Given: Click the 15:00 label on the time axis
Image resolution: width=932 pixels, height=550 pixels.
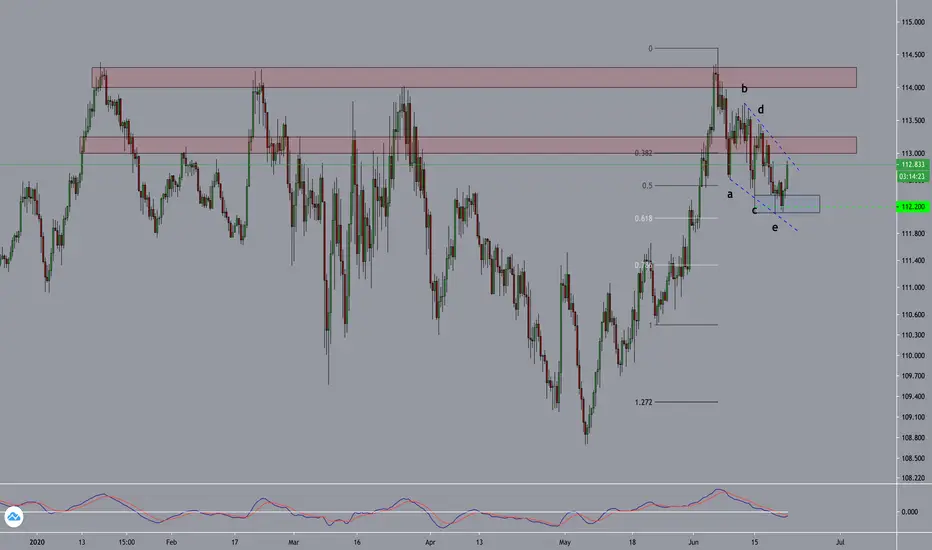Looking at the screenshot, I should coord(127,542).
